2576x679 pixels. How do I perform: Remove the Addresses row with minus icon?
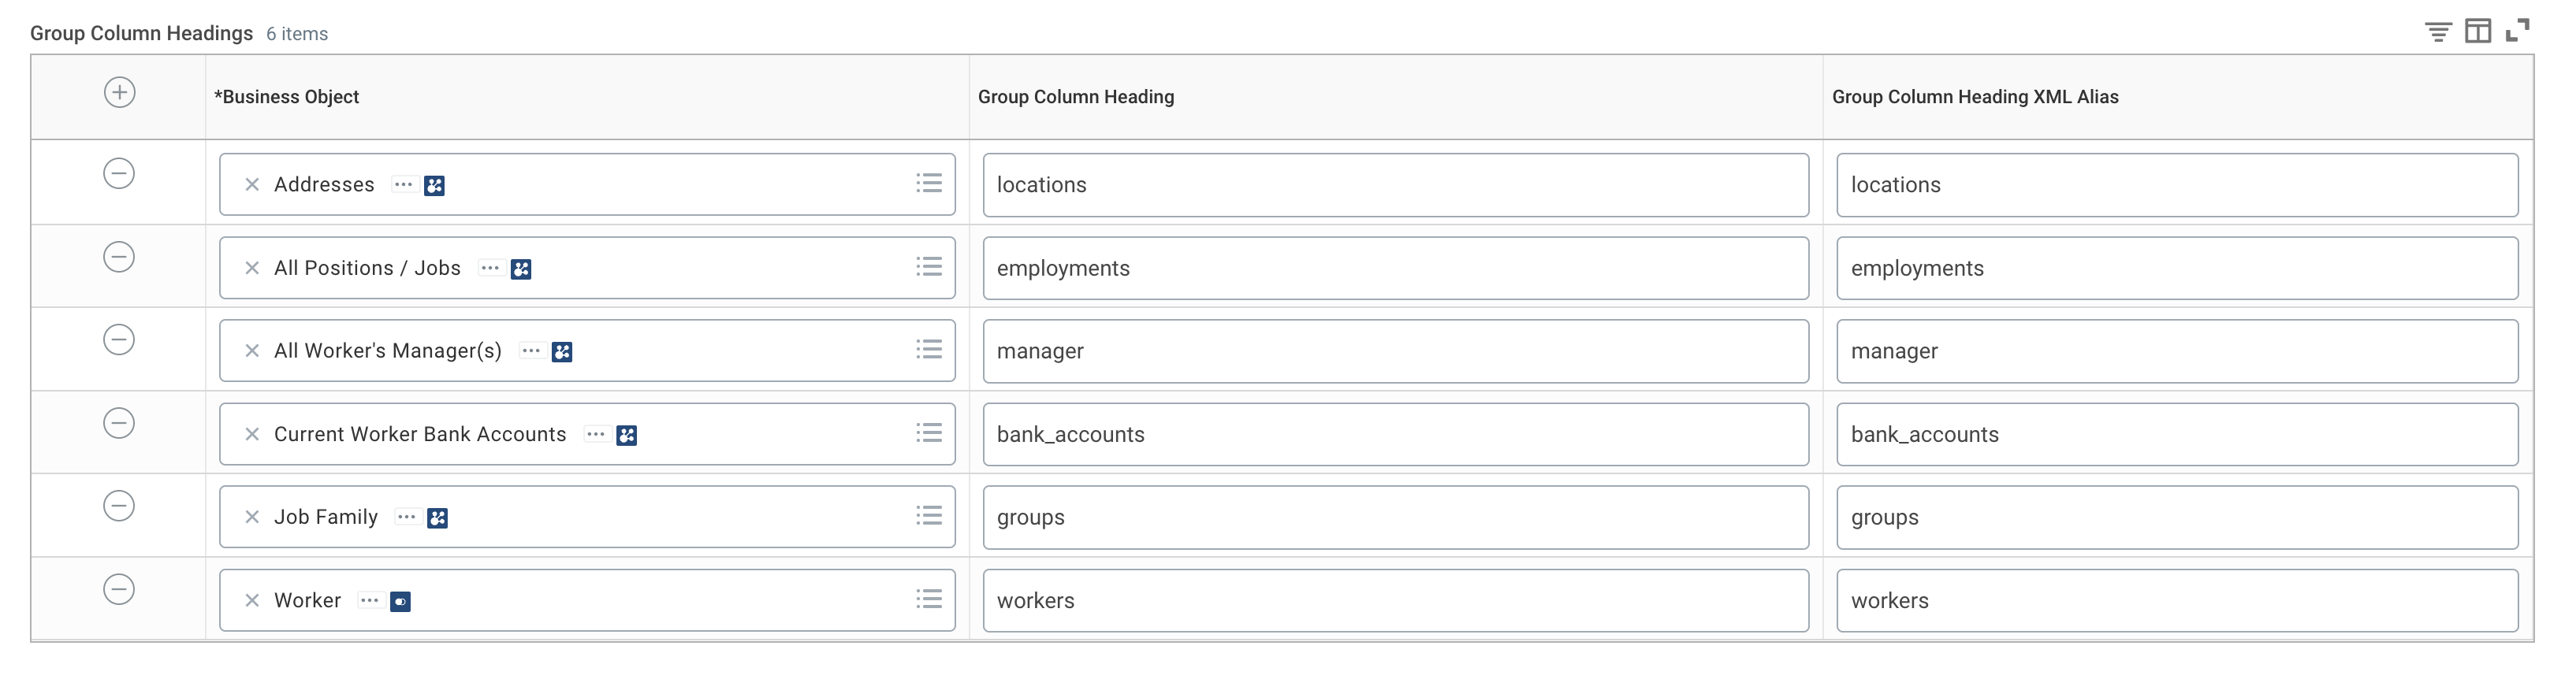pos(119,174)
